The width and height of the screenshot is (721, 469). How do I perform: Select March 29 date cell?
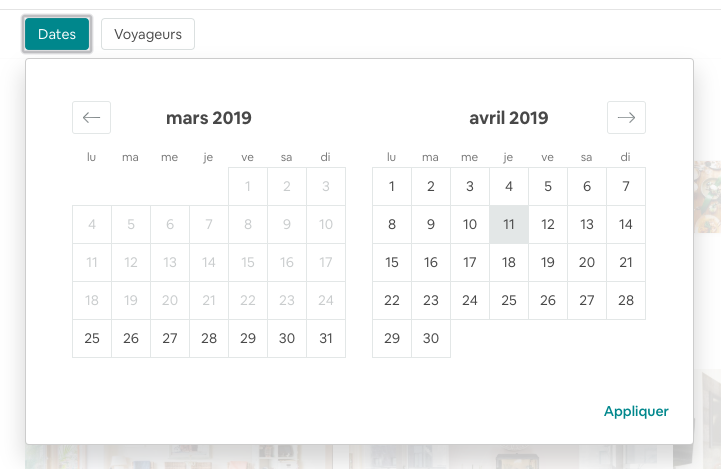[248, 338]
